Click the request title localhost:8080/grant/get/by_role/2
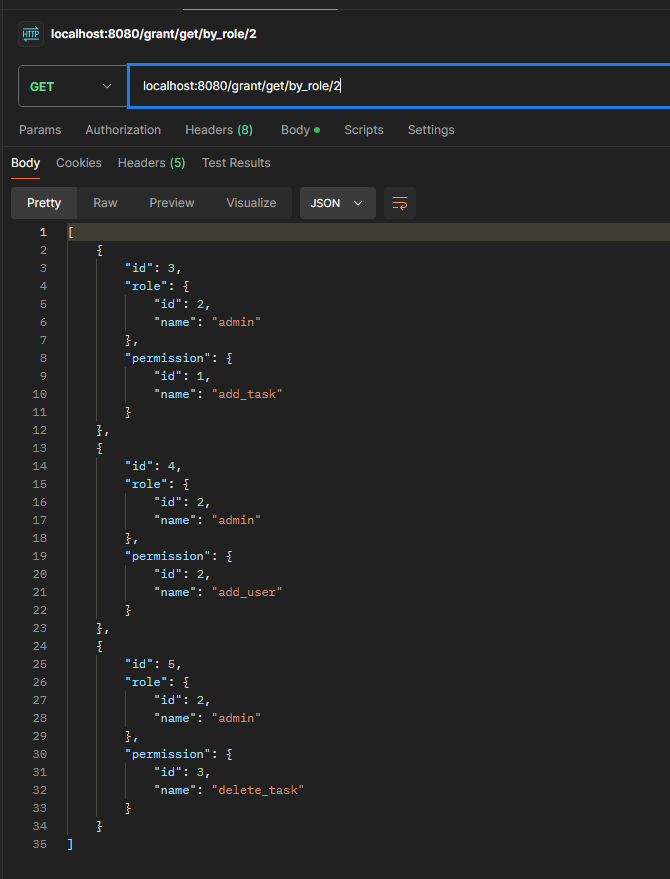 [154, 34]
